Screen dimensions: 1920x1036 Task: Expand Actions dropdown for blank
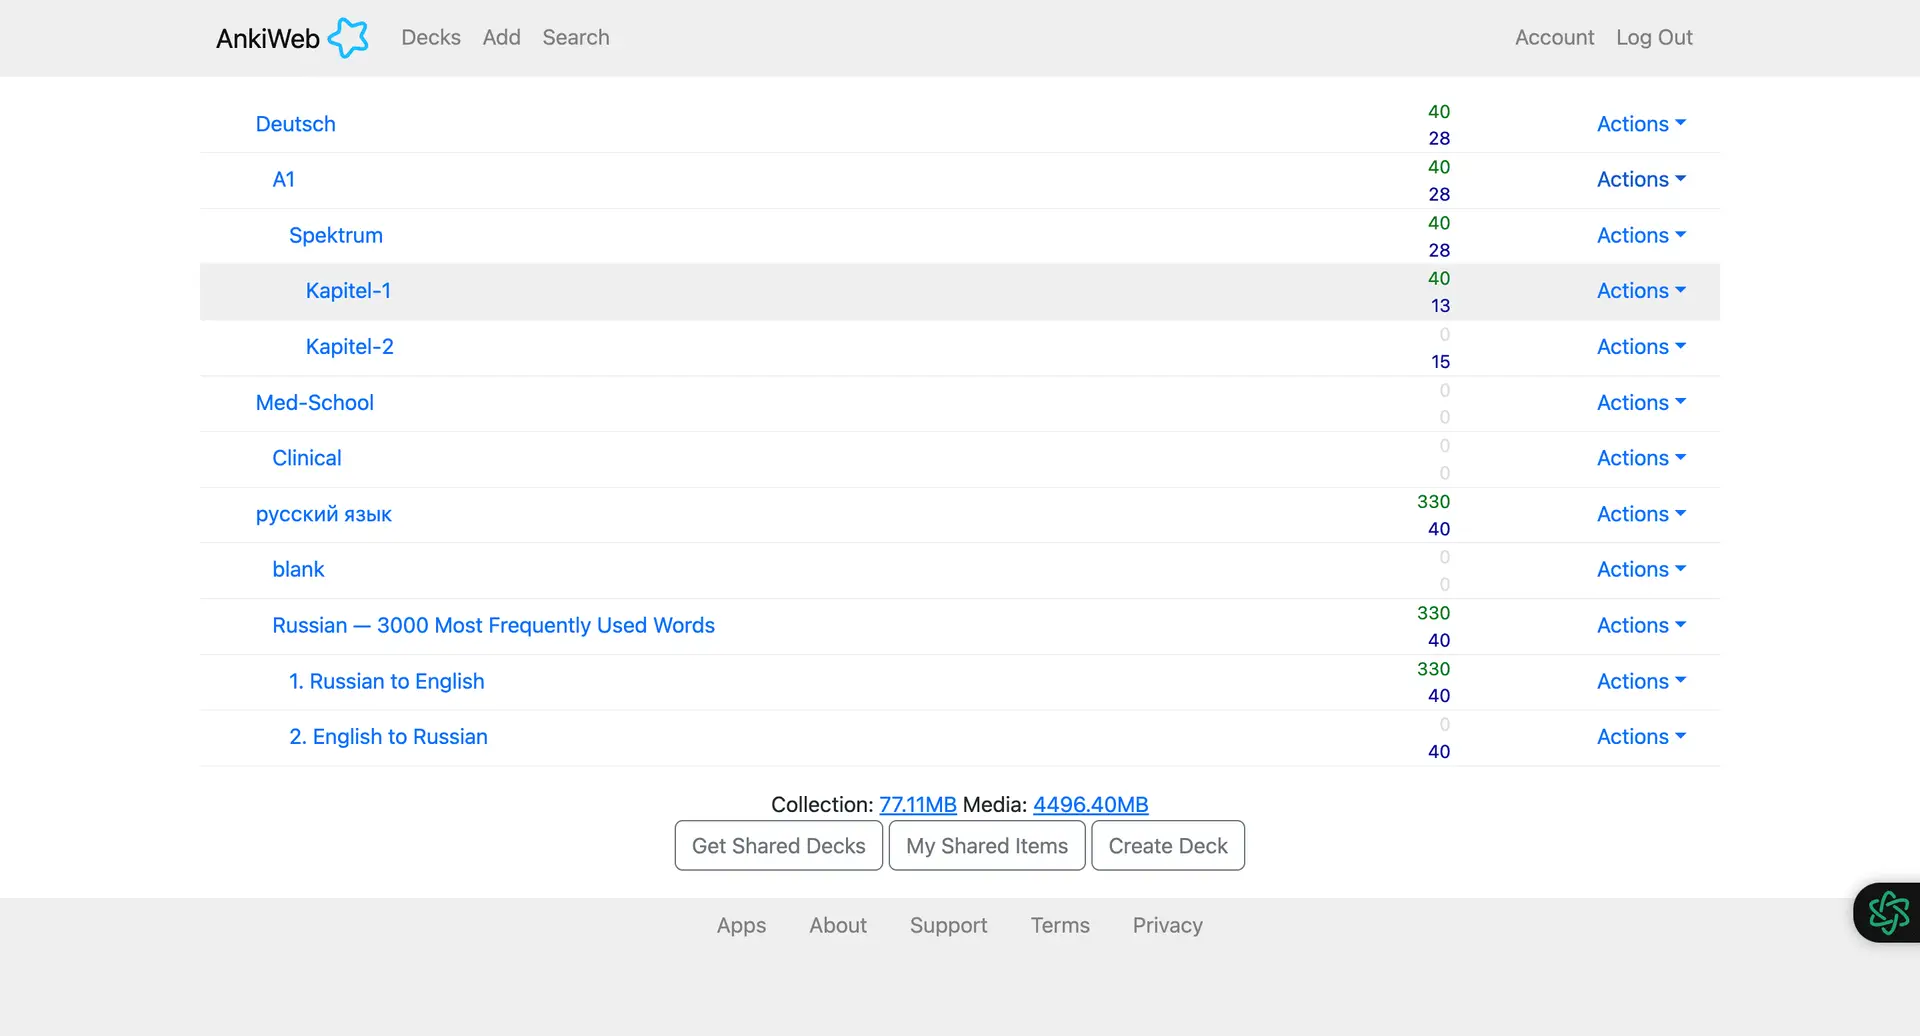(x=1641, y=569)
